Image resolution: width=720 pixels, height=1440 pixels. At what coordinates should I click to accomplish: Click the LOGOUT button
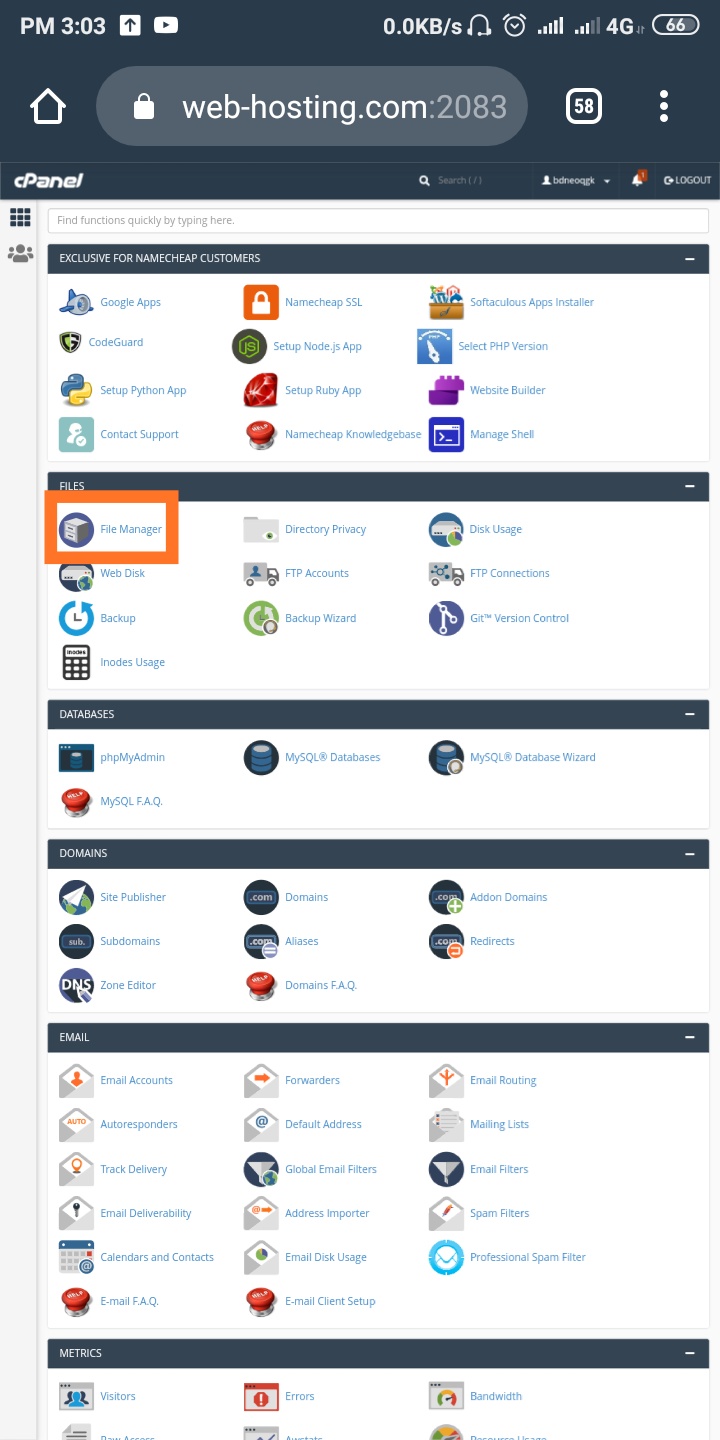click(x=687, y=180)
